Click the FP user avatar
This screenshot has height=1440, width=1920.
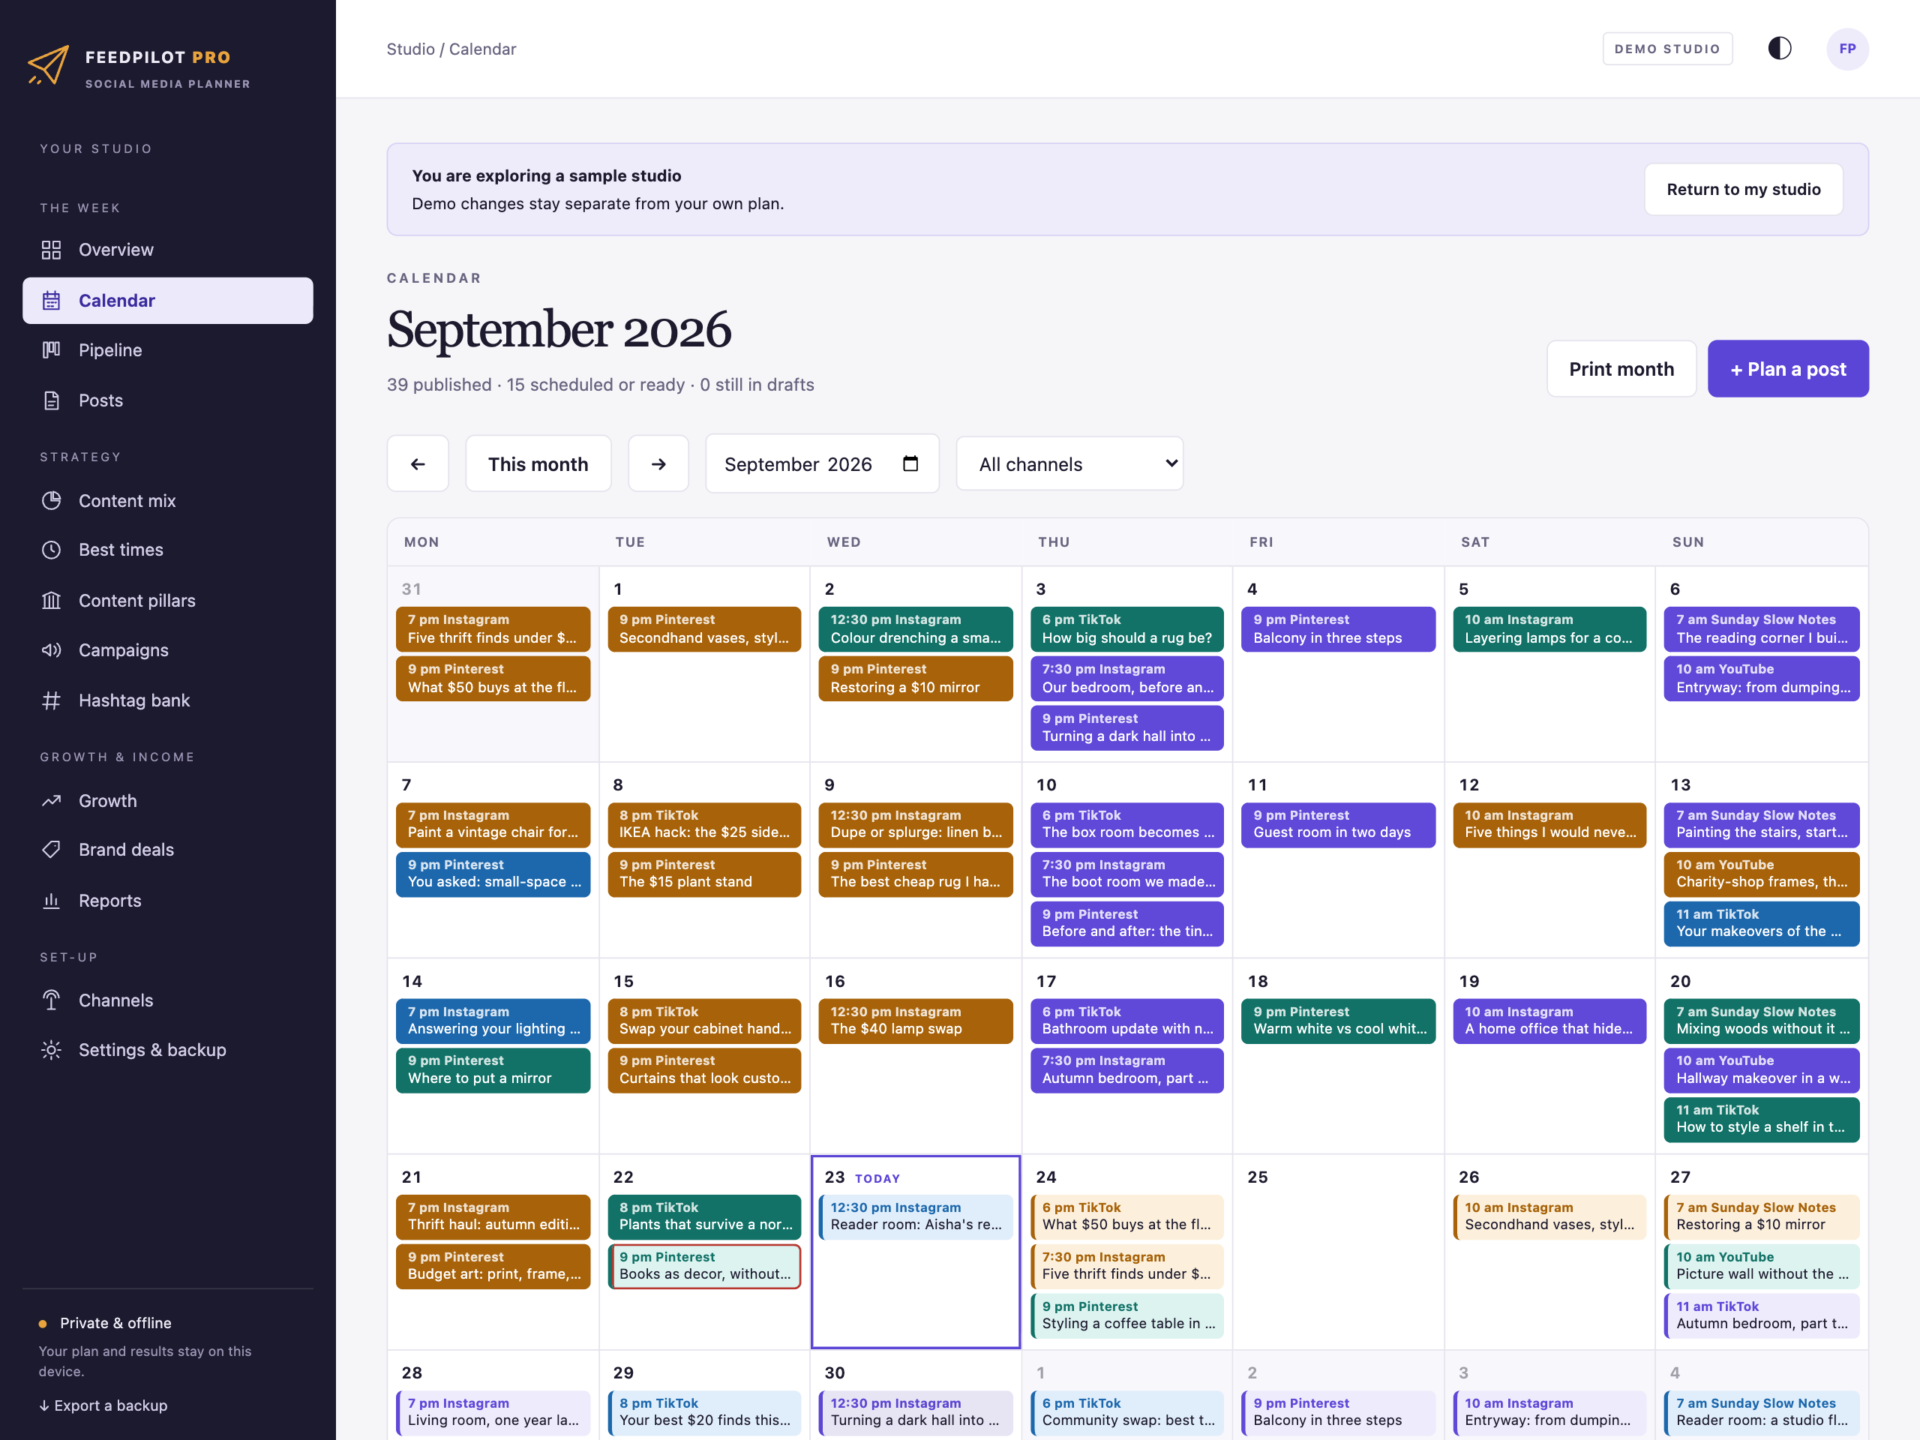1847,49
